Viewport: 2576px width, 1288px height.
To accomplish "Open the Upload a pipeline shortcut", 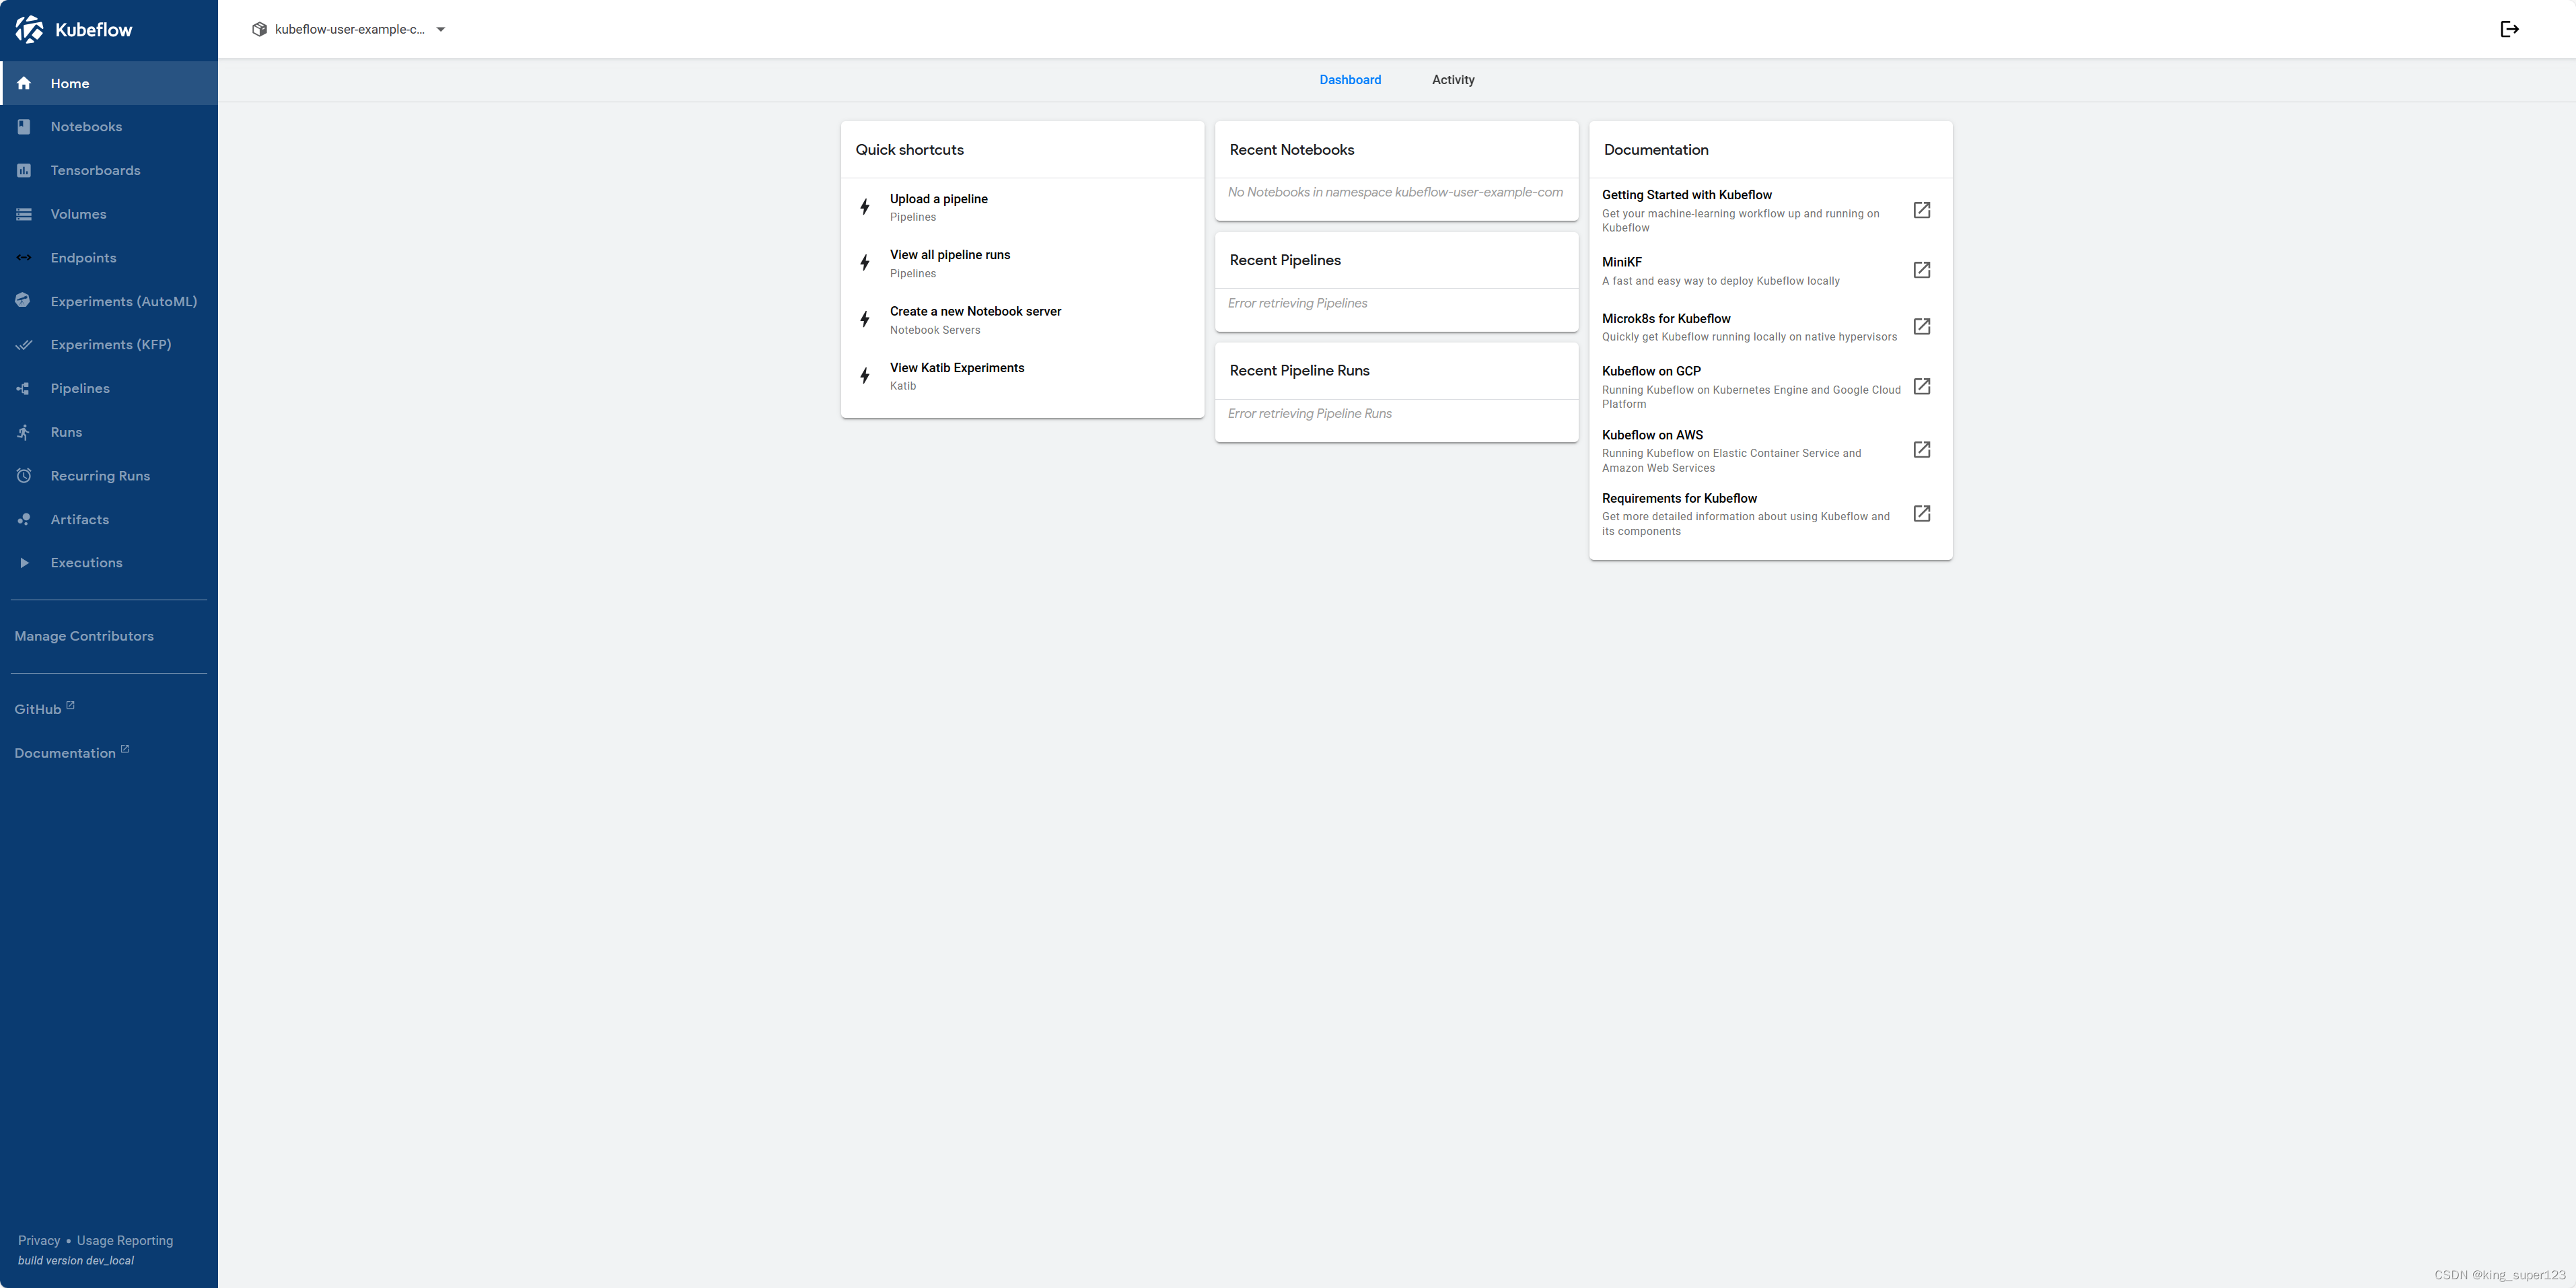I will tap(938, 199).
